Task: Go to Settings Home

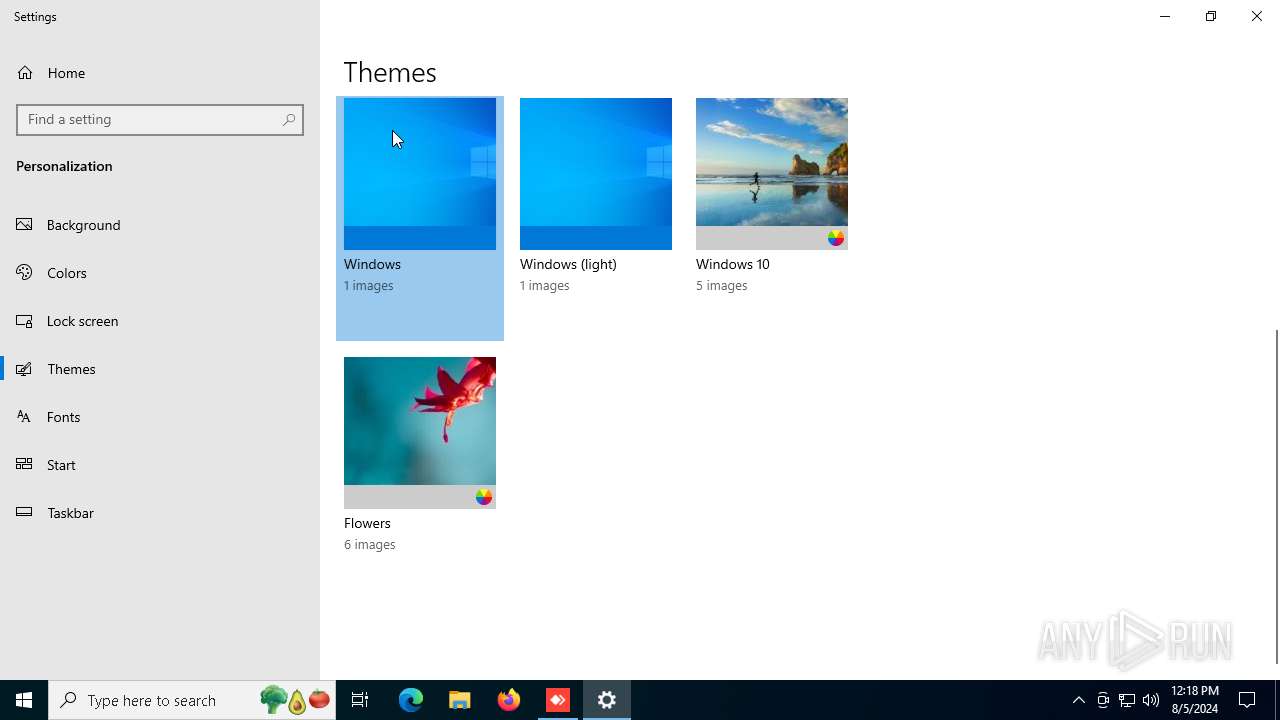Action: 160,73
